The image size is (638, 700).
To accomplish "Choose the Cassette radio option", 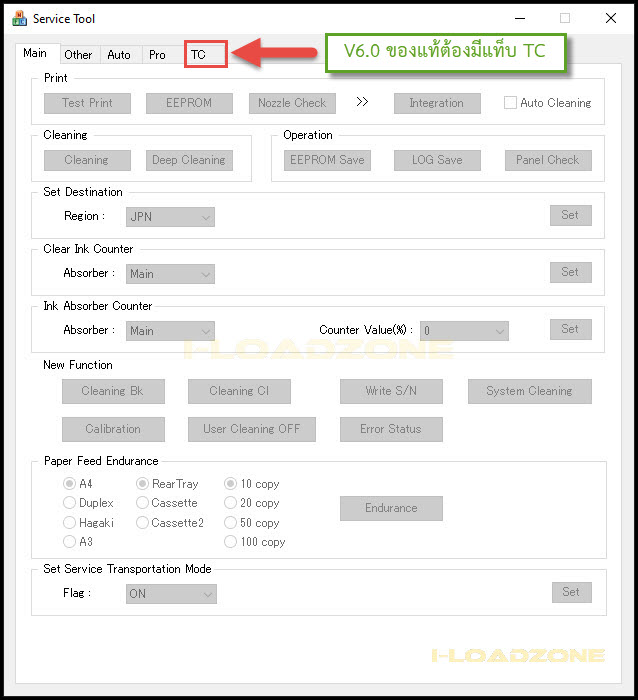I will 142,503.
